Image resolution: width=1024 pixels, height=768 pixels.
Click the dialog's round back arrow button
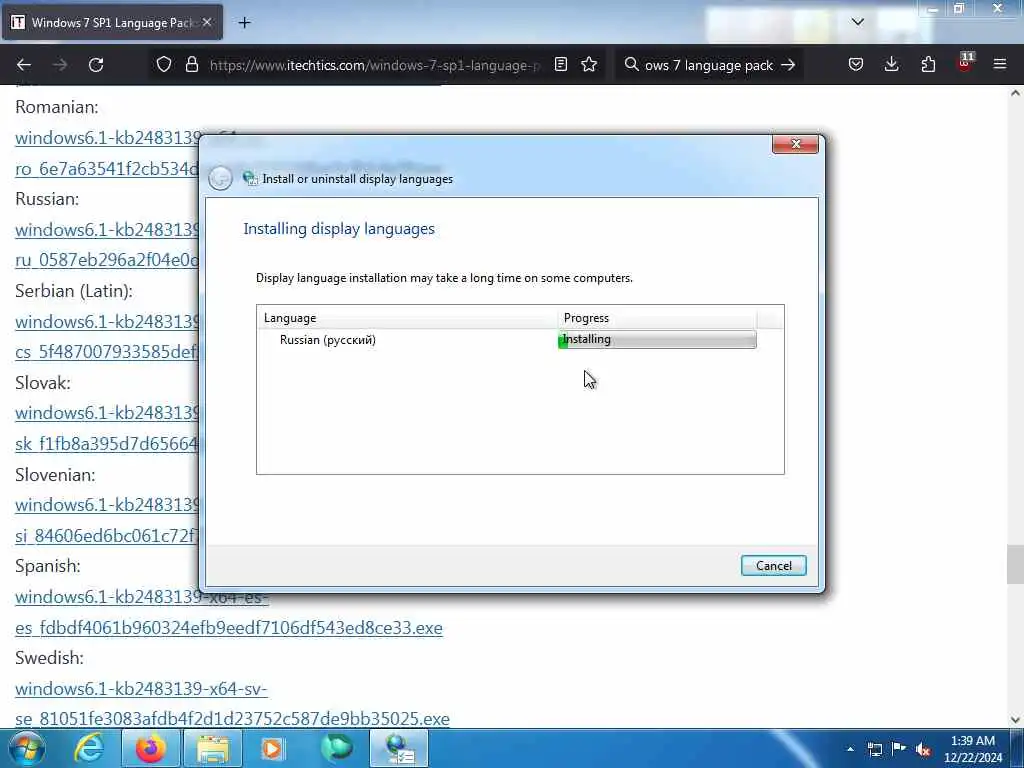[220, 178]
